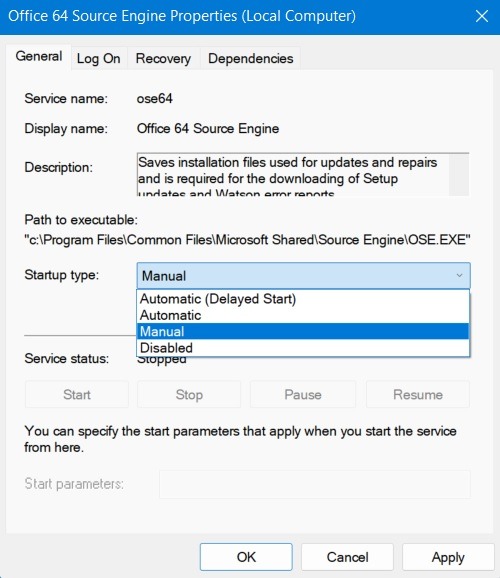This screenshot has height=578, width=500.
Task: Click the Description box scrollbar
Action: 459,175
